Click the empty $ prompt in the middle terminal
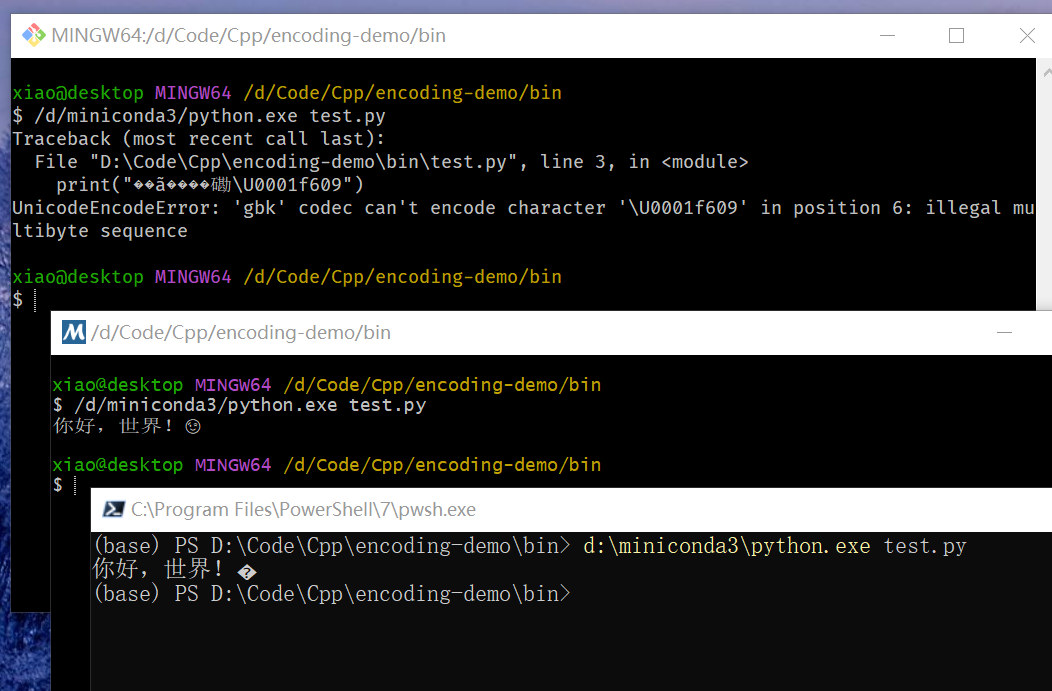Viewport: 1052px width, 691px height. (x=58, y=485)
